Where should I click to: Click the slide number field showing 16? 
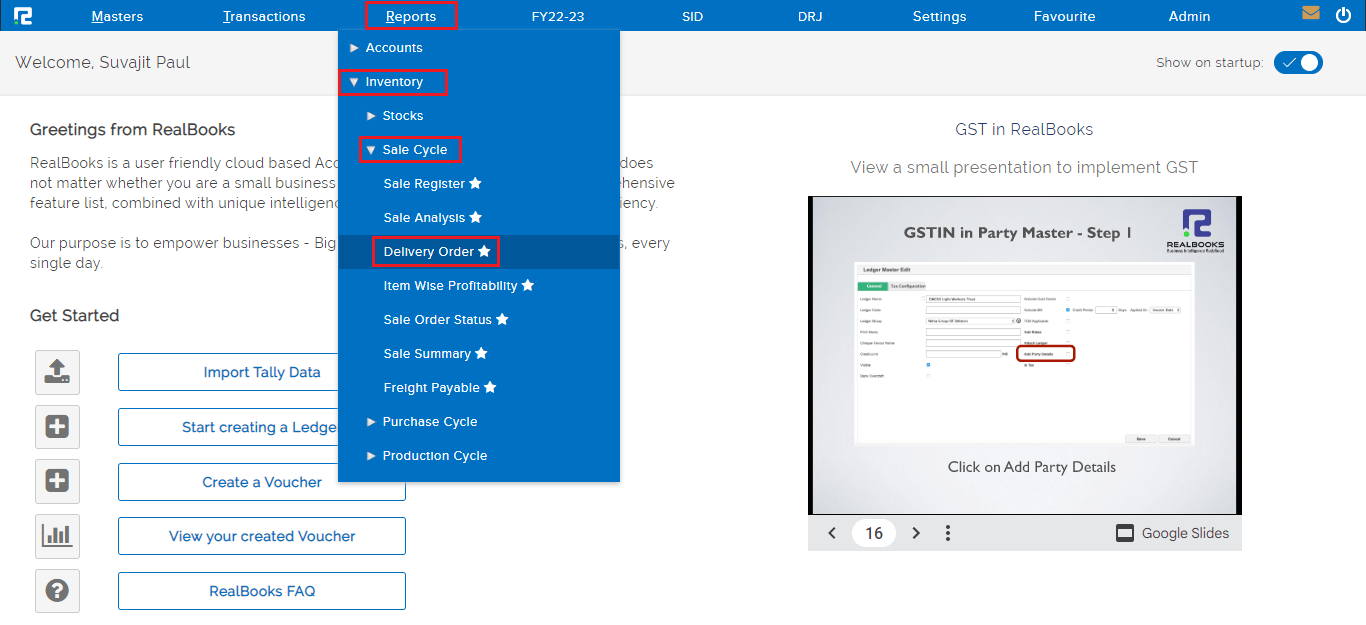[x=874, y=533]
